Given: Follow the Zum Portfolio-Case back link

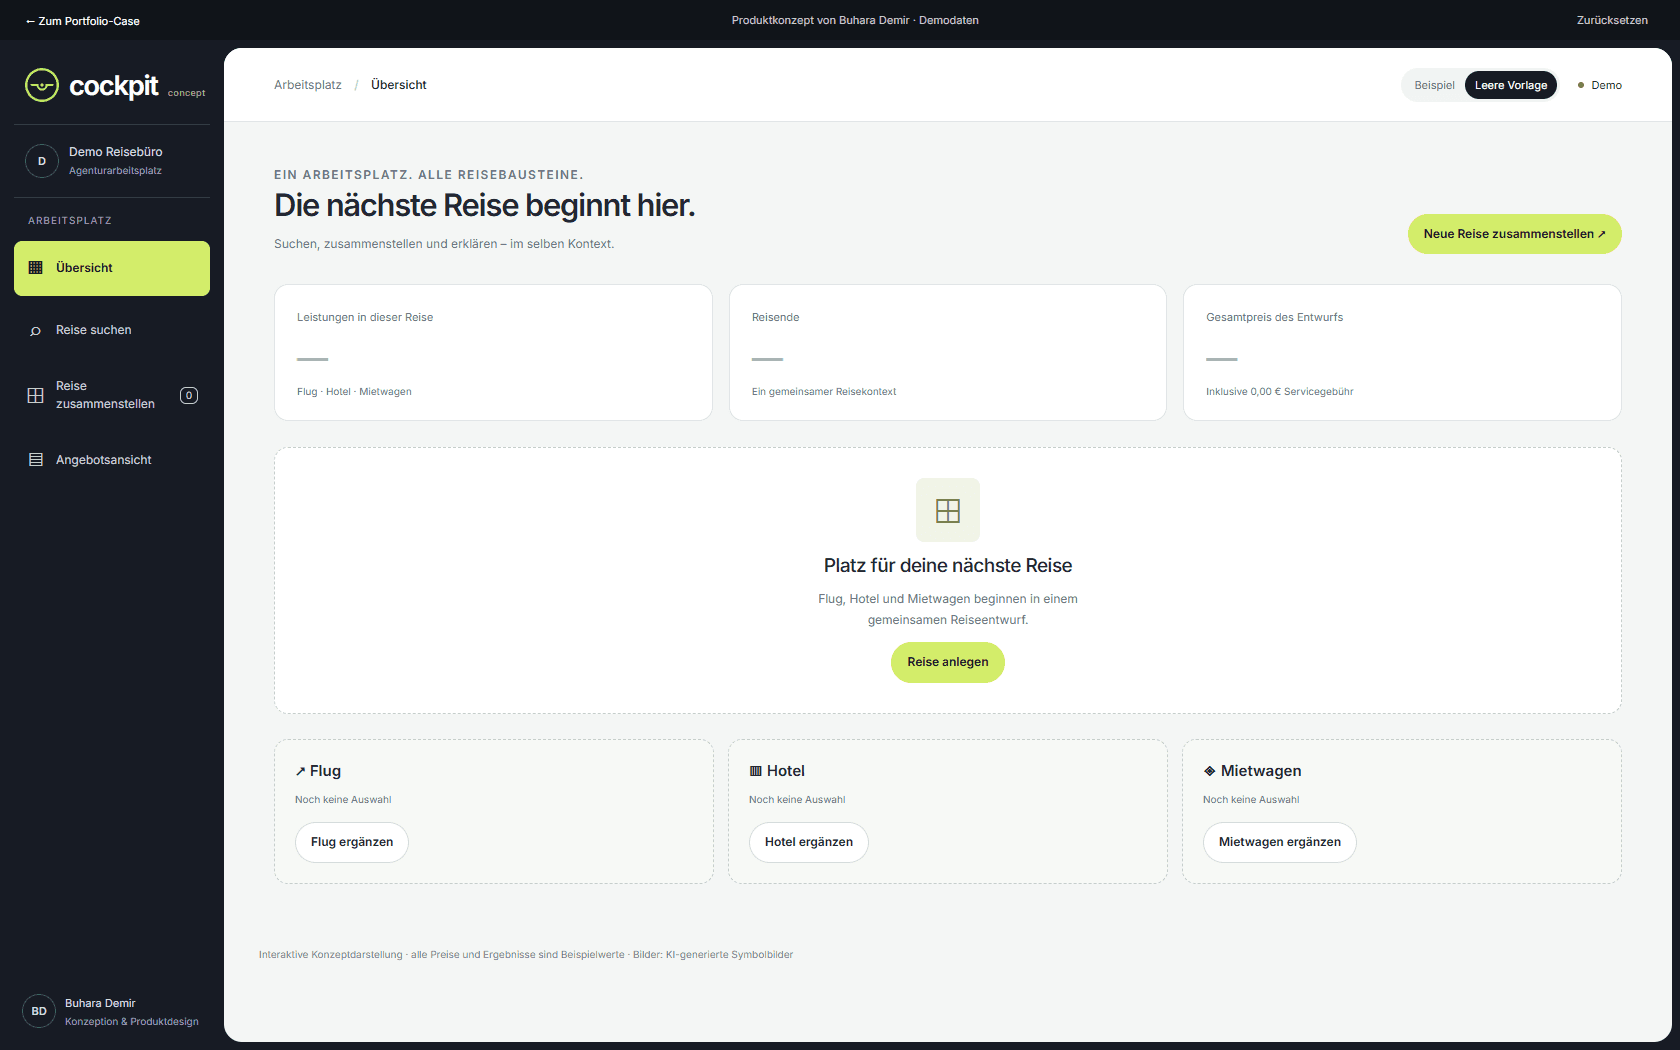Looking at the screenshot, I should [83, 21].
